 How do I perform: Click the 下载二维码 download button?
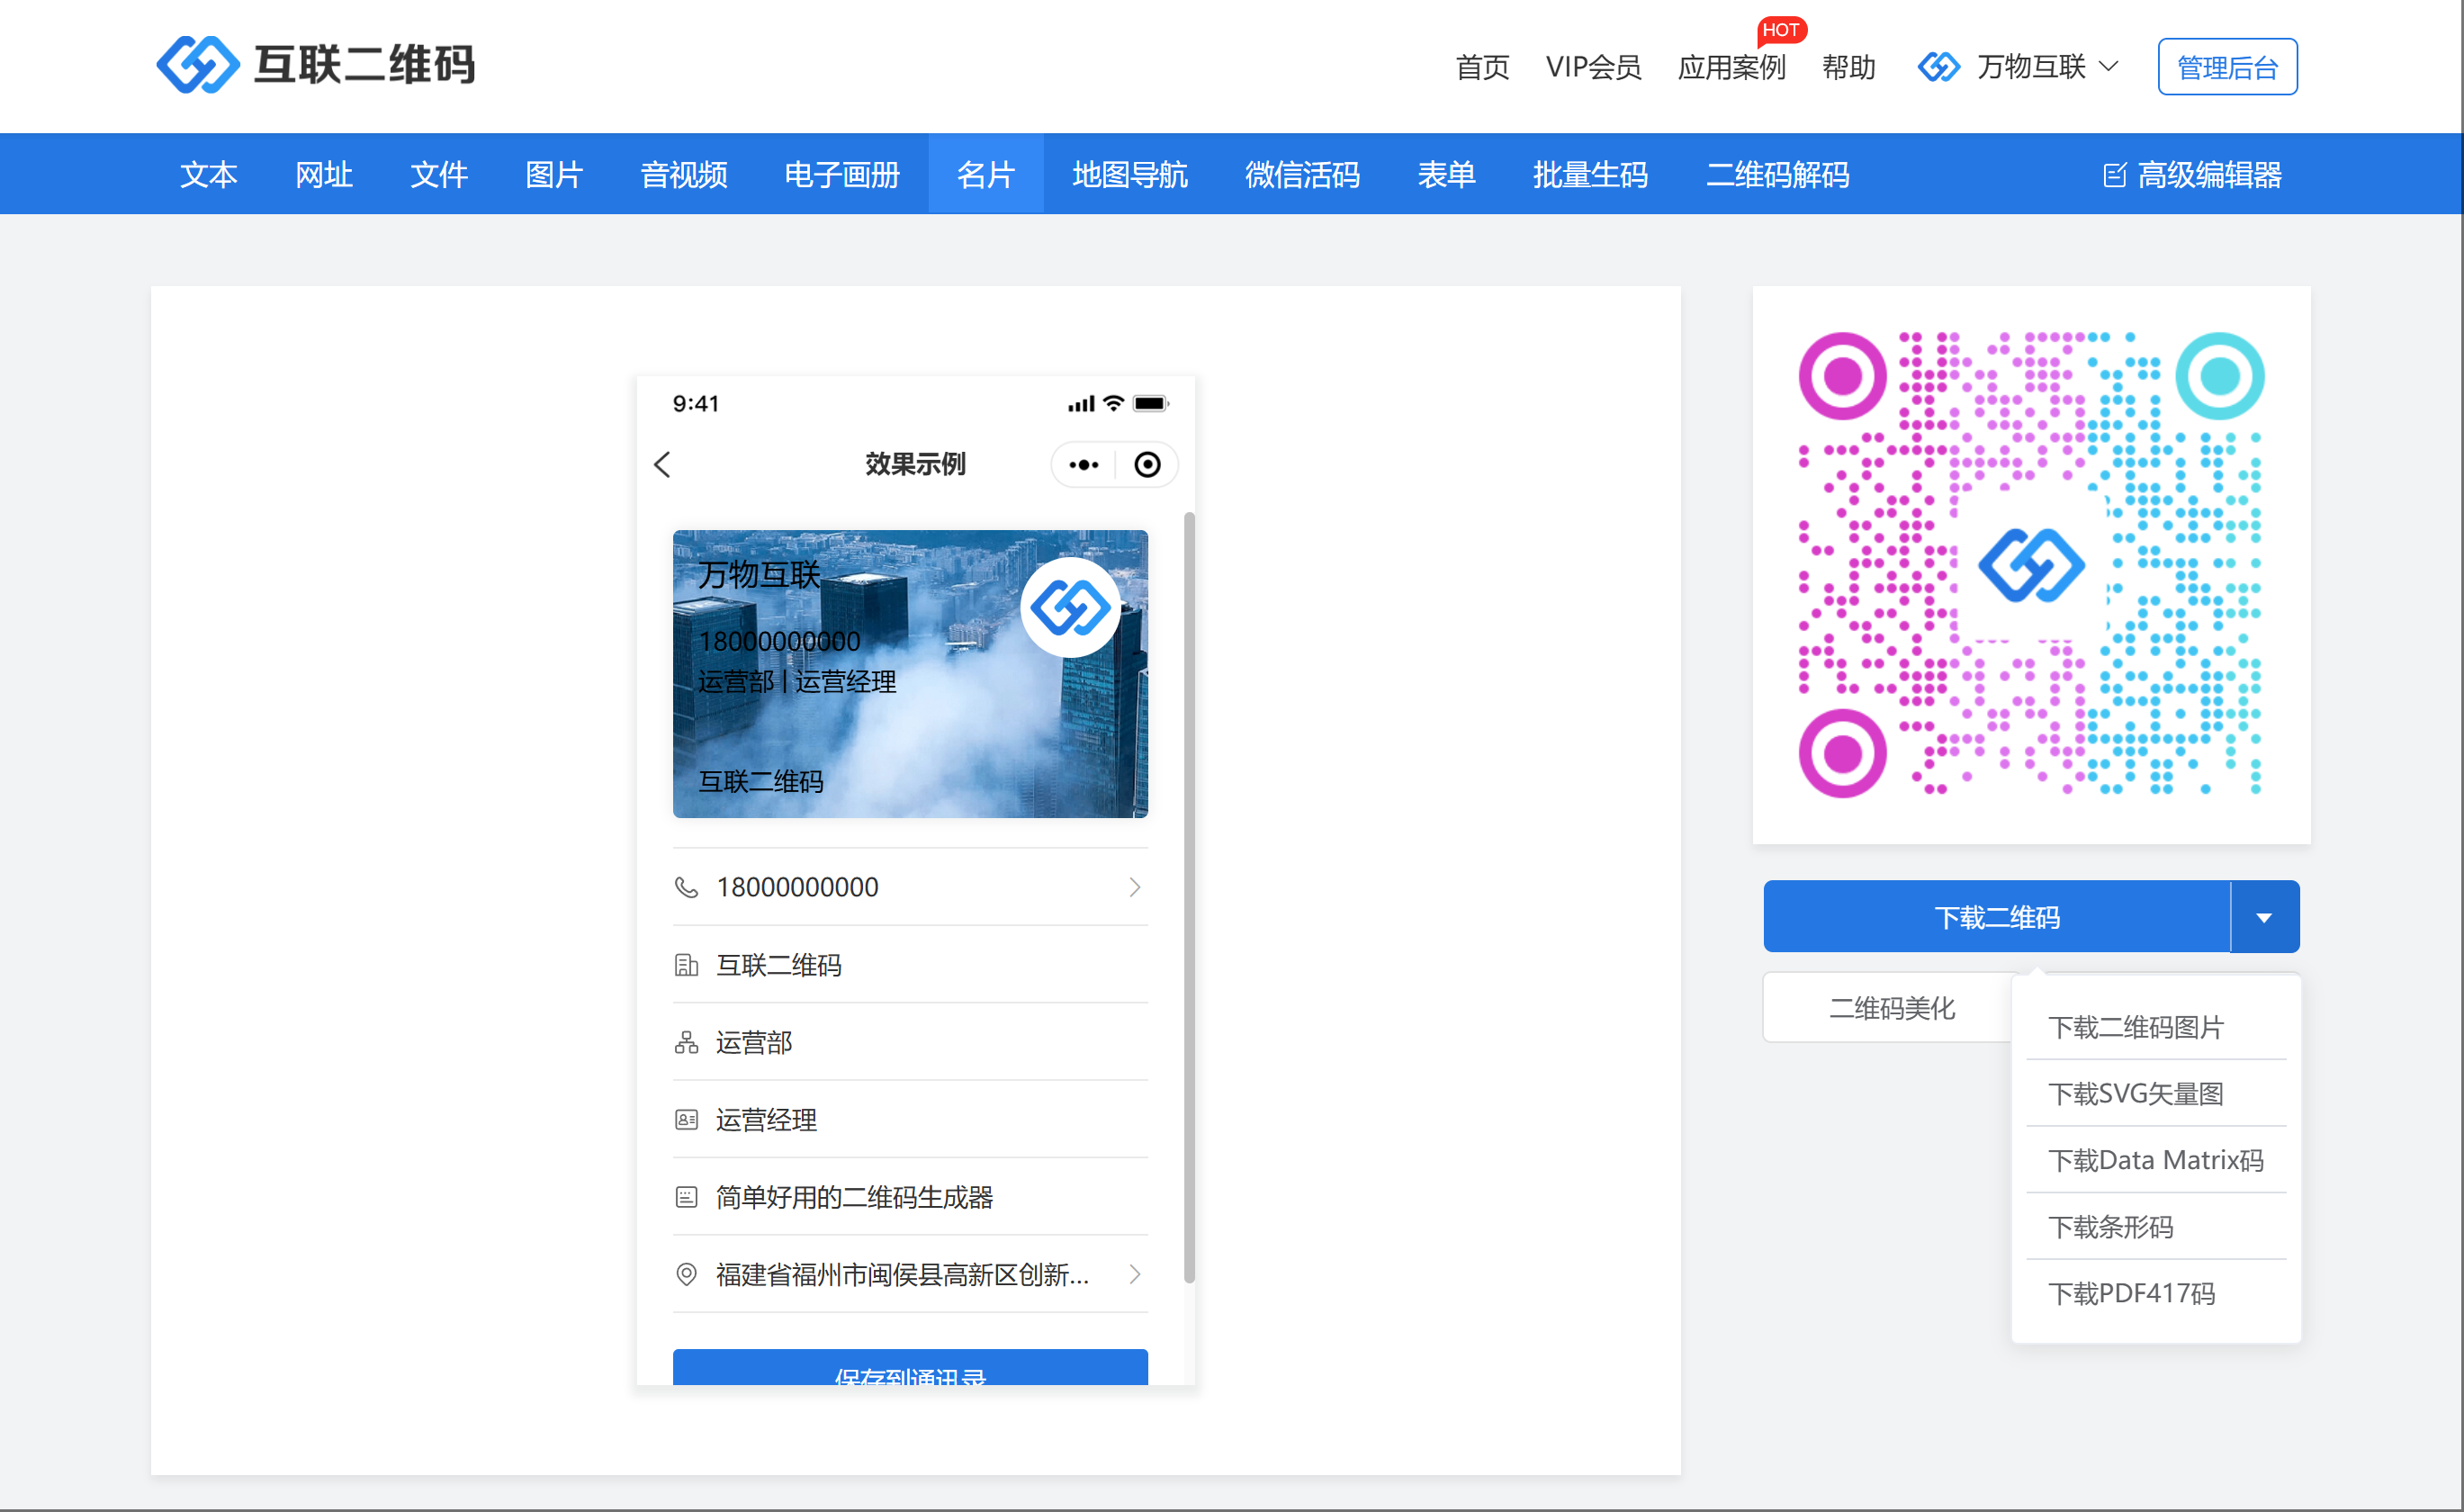coord(1996,917)
